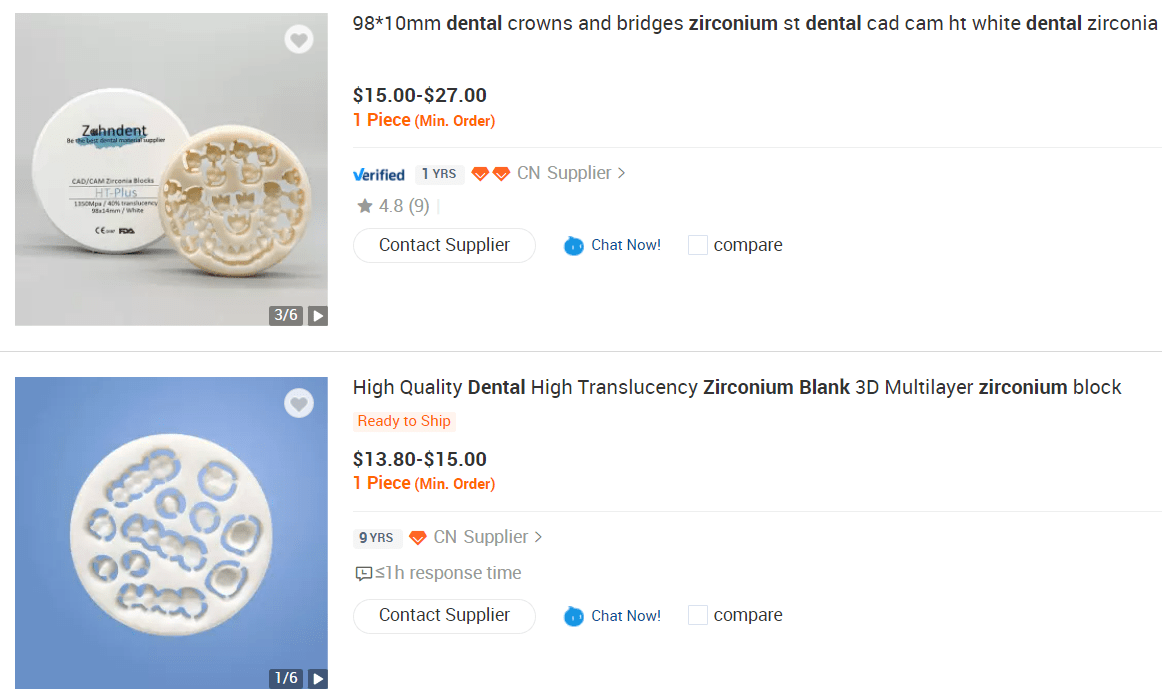The height and width of the screenshot is (696, 1162).
Task: Open the Zahndent product thumbnail image
Action: pos(171,169)
